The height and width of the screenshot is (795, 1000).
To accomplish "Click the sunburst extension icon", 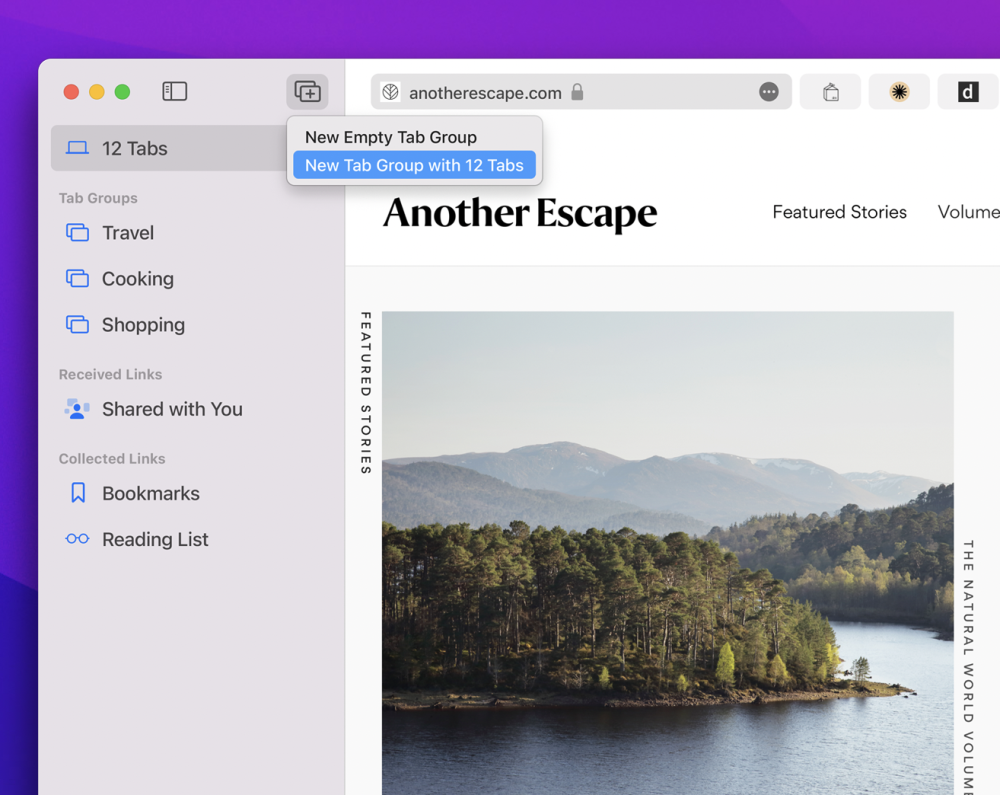I will coord(899,92).
